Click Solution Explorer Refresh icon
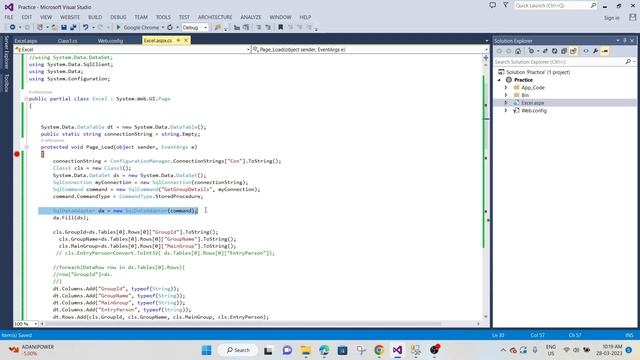The width and height of the screenshot is (640, 360). pos(554,51)
